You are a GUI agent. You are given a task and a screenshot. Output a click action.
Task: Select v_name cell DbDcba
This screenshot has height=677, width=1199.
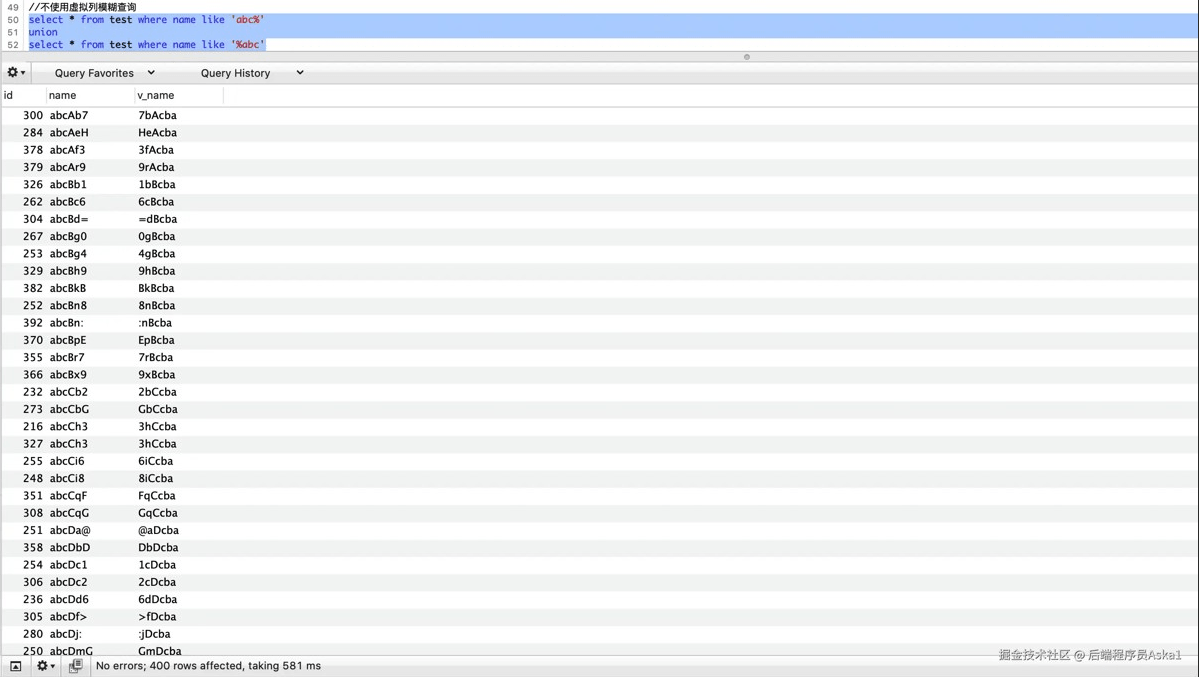click(x=158, y=548)
